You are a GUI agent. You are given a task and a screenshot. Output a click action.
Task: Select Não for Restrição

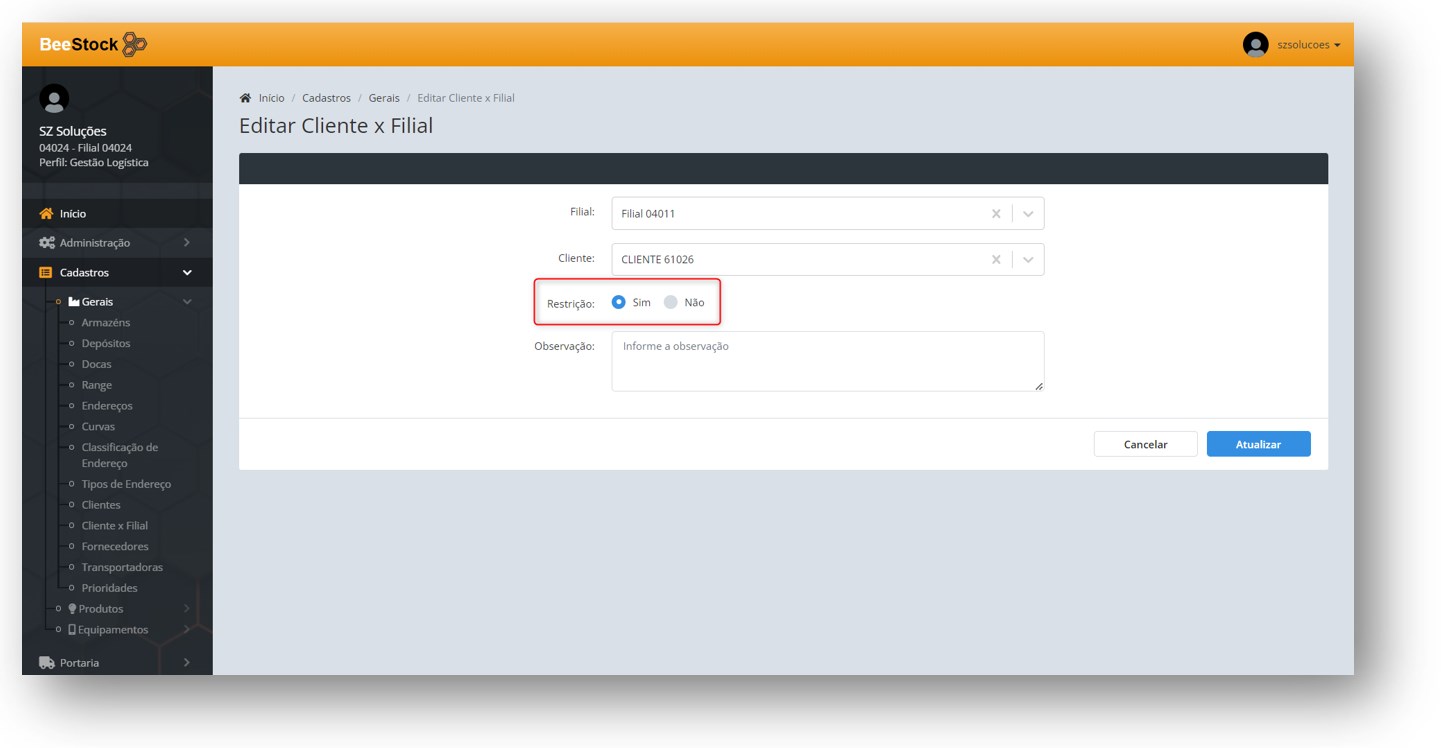coord(671,302)
